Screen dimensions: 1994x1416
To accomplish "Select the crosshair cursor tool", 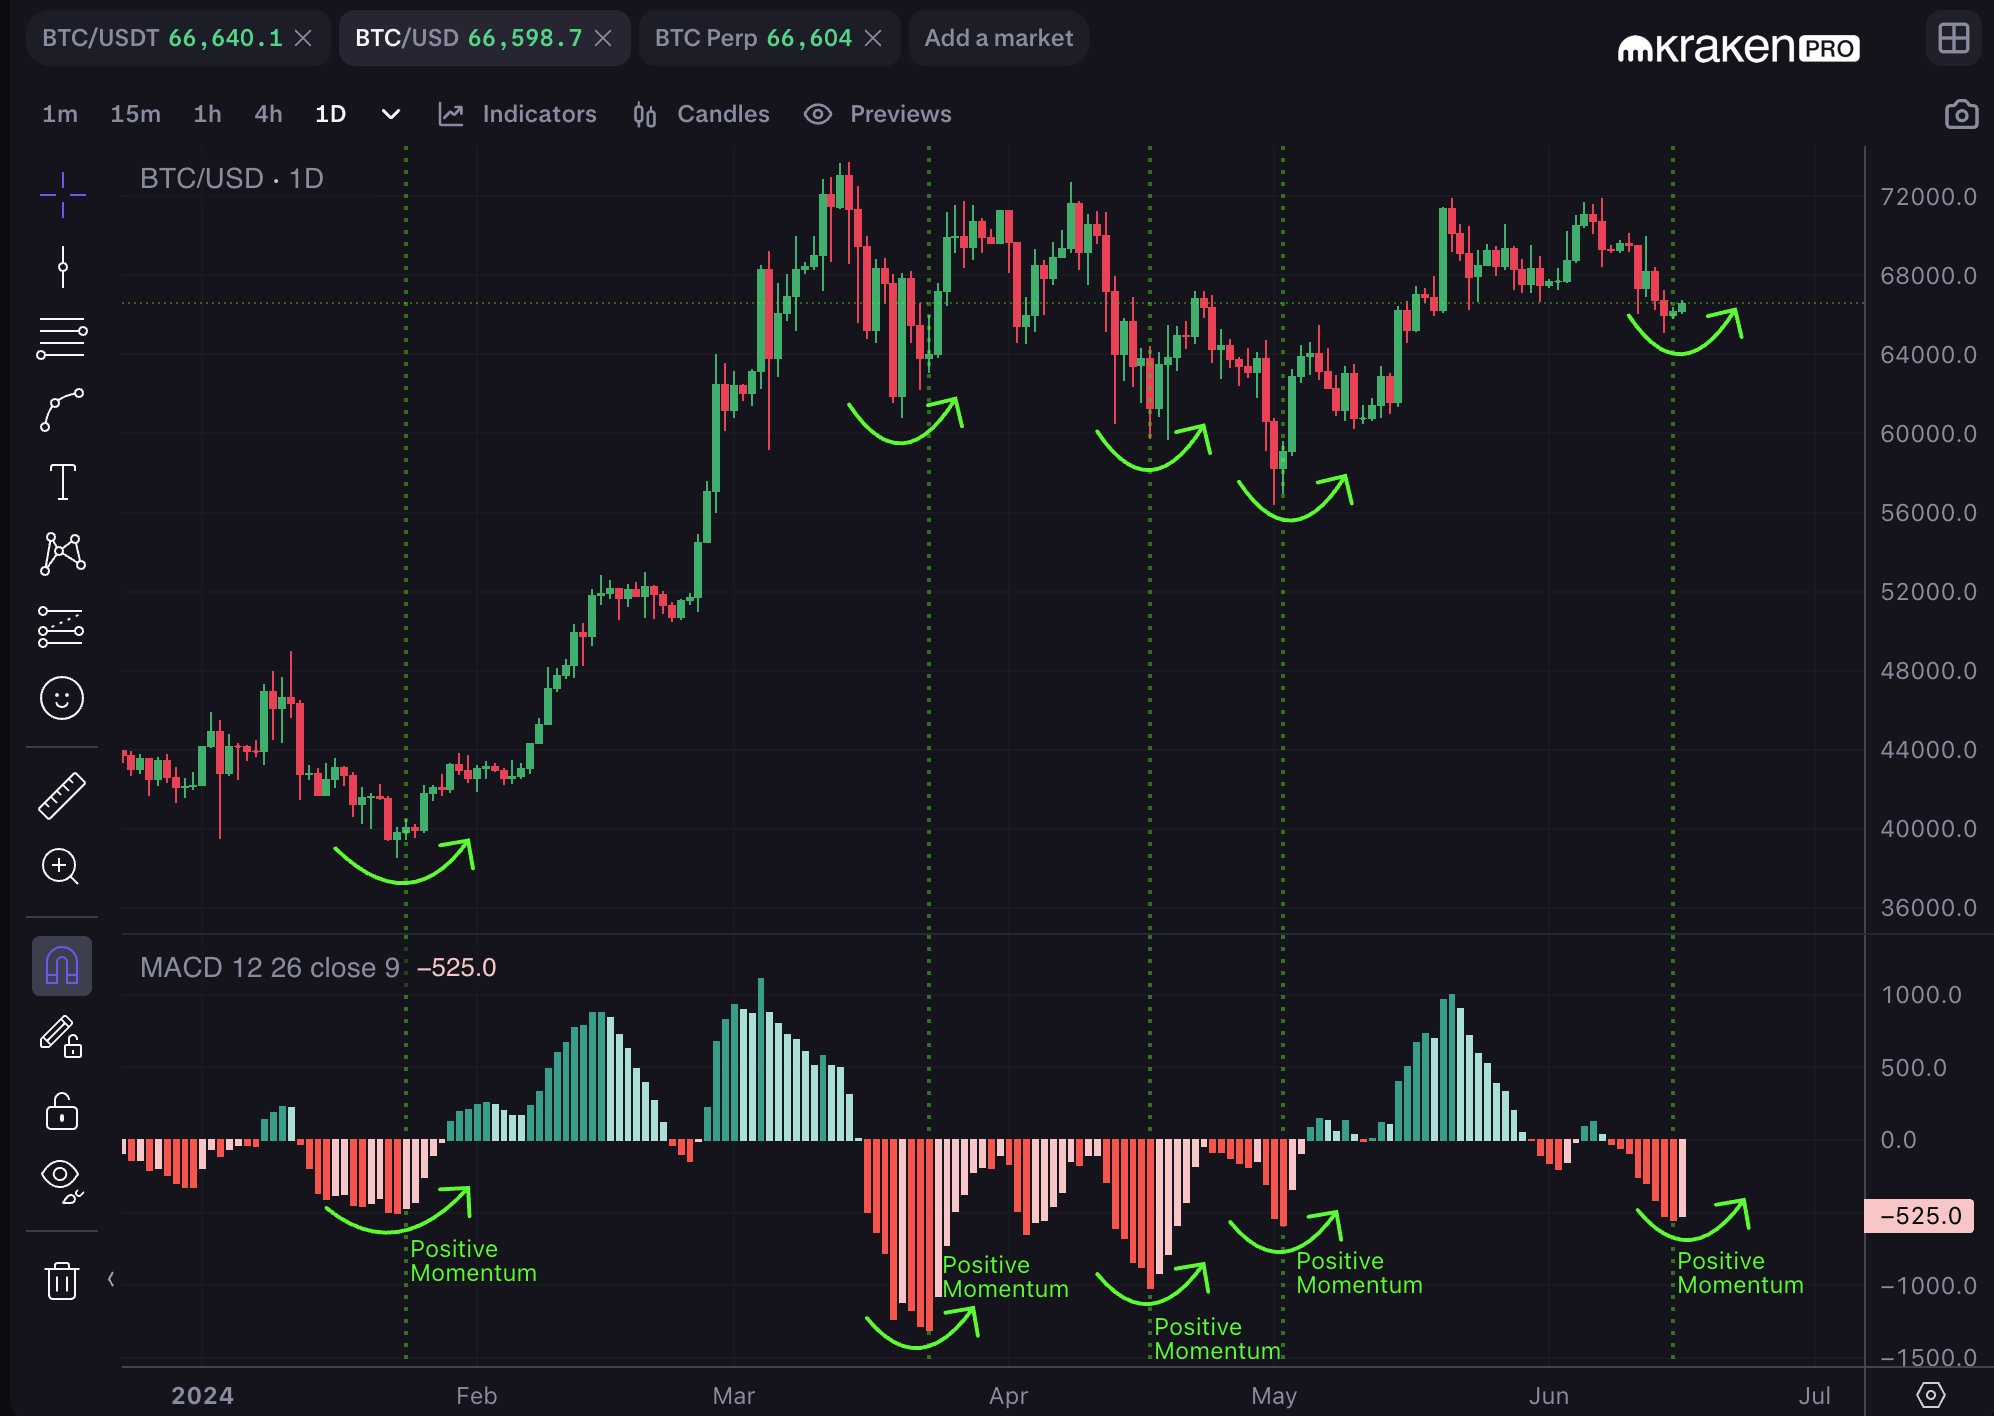I will point(62,194).
